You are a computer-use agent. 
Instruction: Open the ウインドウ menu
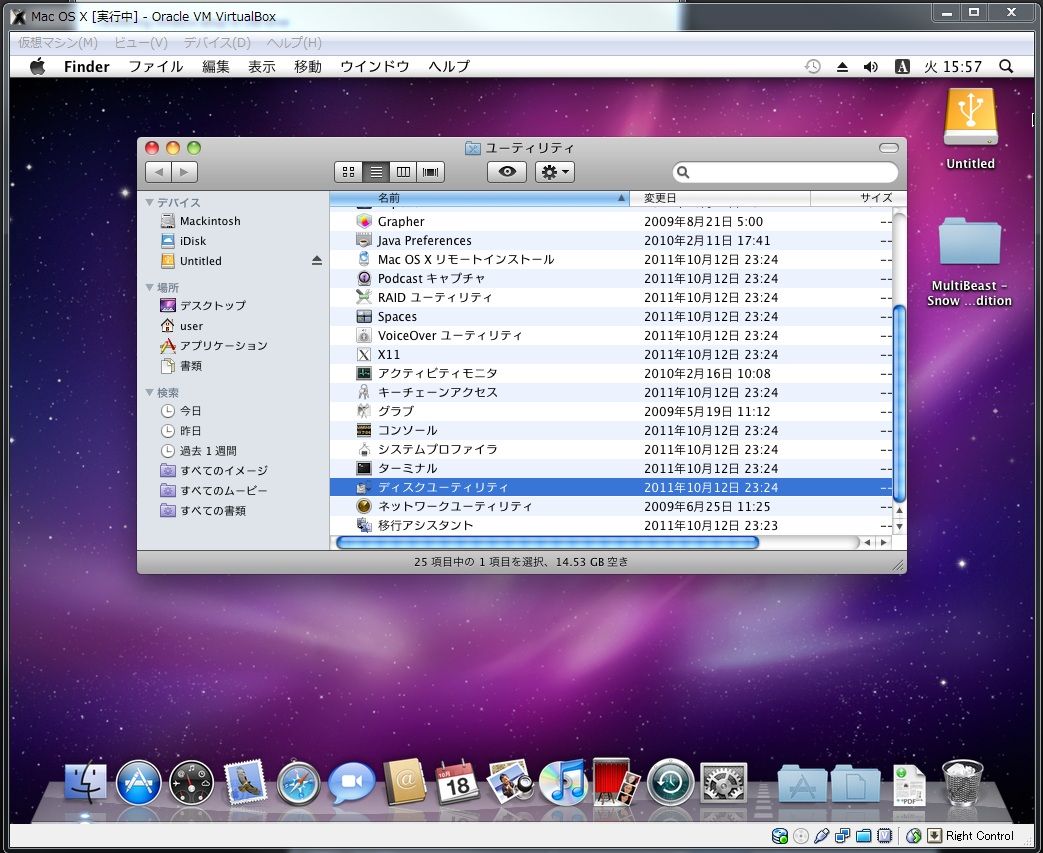[x=374, y=67]
